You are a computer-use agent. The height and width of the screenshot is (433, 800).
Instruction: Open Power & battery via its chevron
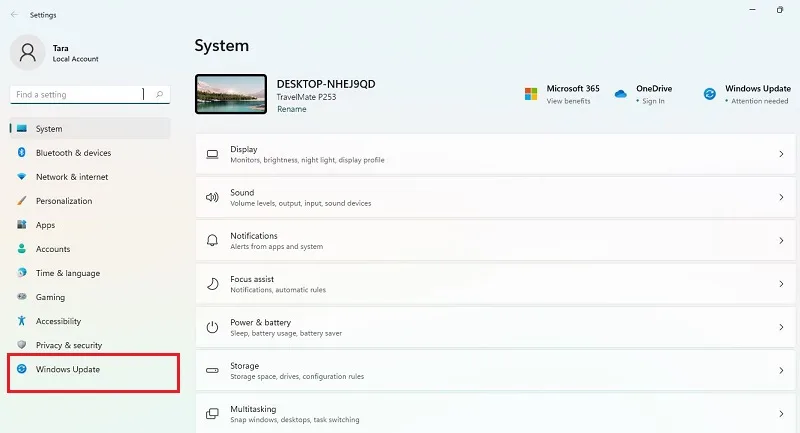click(781, 327)
